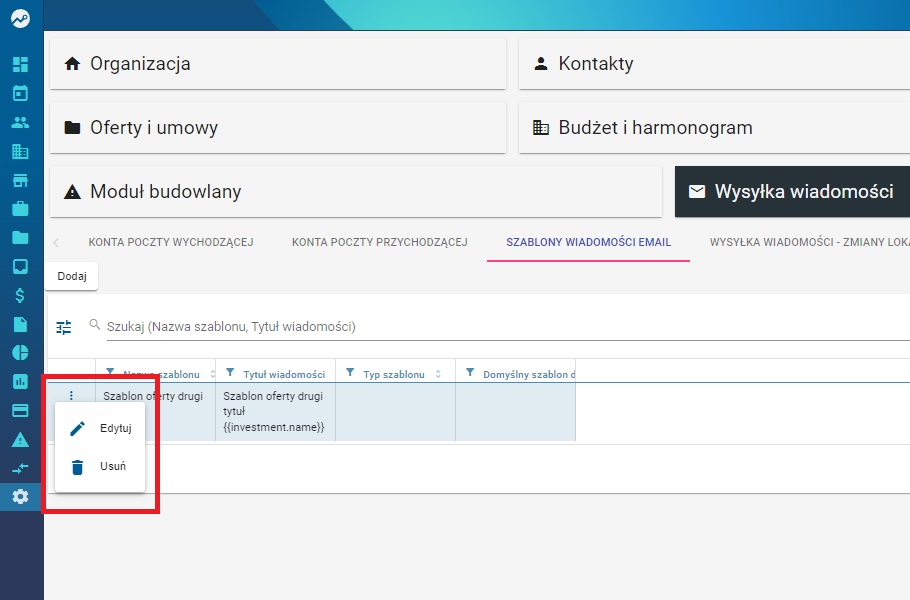Open the pie chart reports icon
The image size is (910, 600).
click(x=20, y=353)
